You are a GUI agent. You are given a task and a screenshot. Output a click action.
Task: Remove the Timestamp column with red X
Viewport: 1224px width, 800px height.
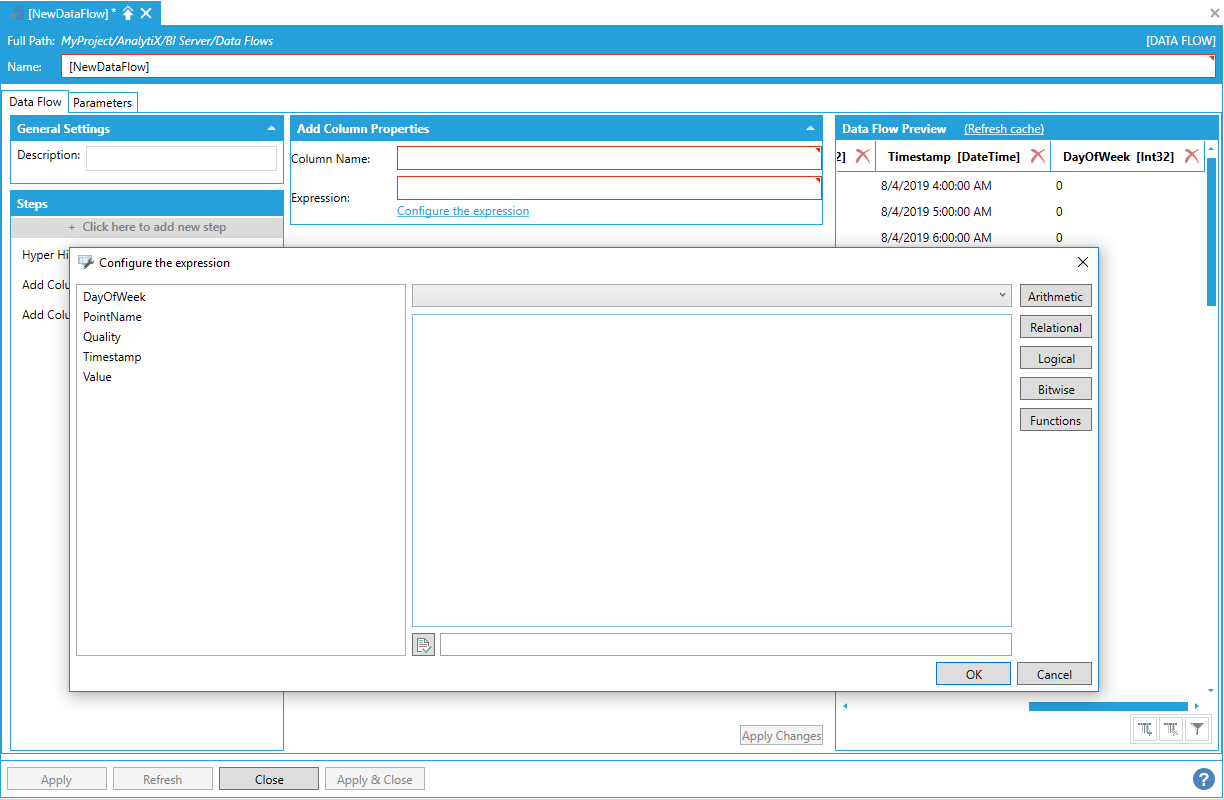(1038, 156)
